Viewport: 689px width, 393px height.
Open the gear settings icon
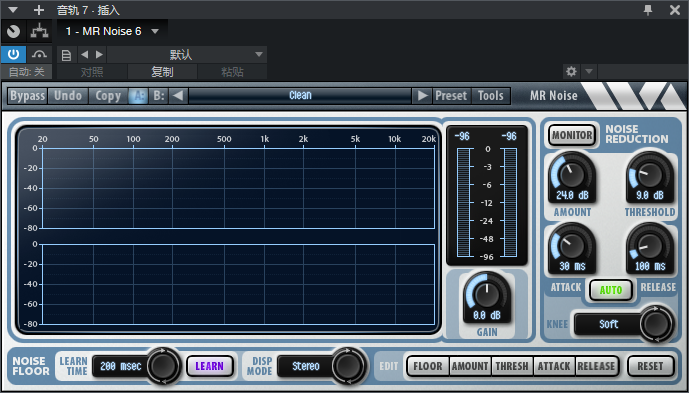(571, 72)
